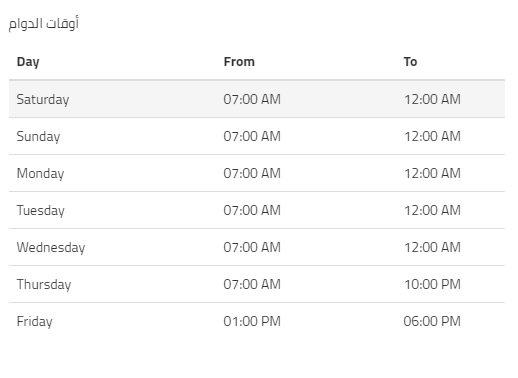Click Thursday's 10:00 PM closing time
The image size is (518, 378).
[x=432, y=284]
